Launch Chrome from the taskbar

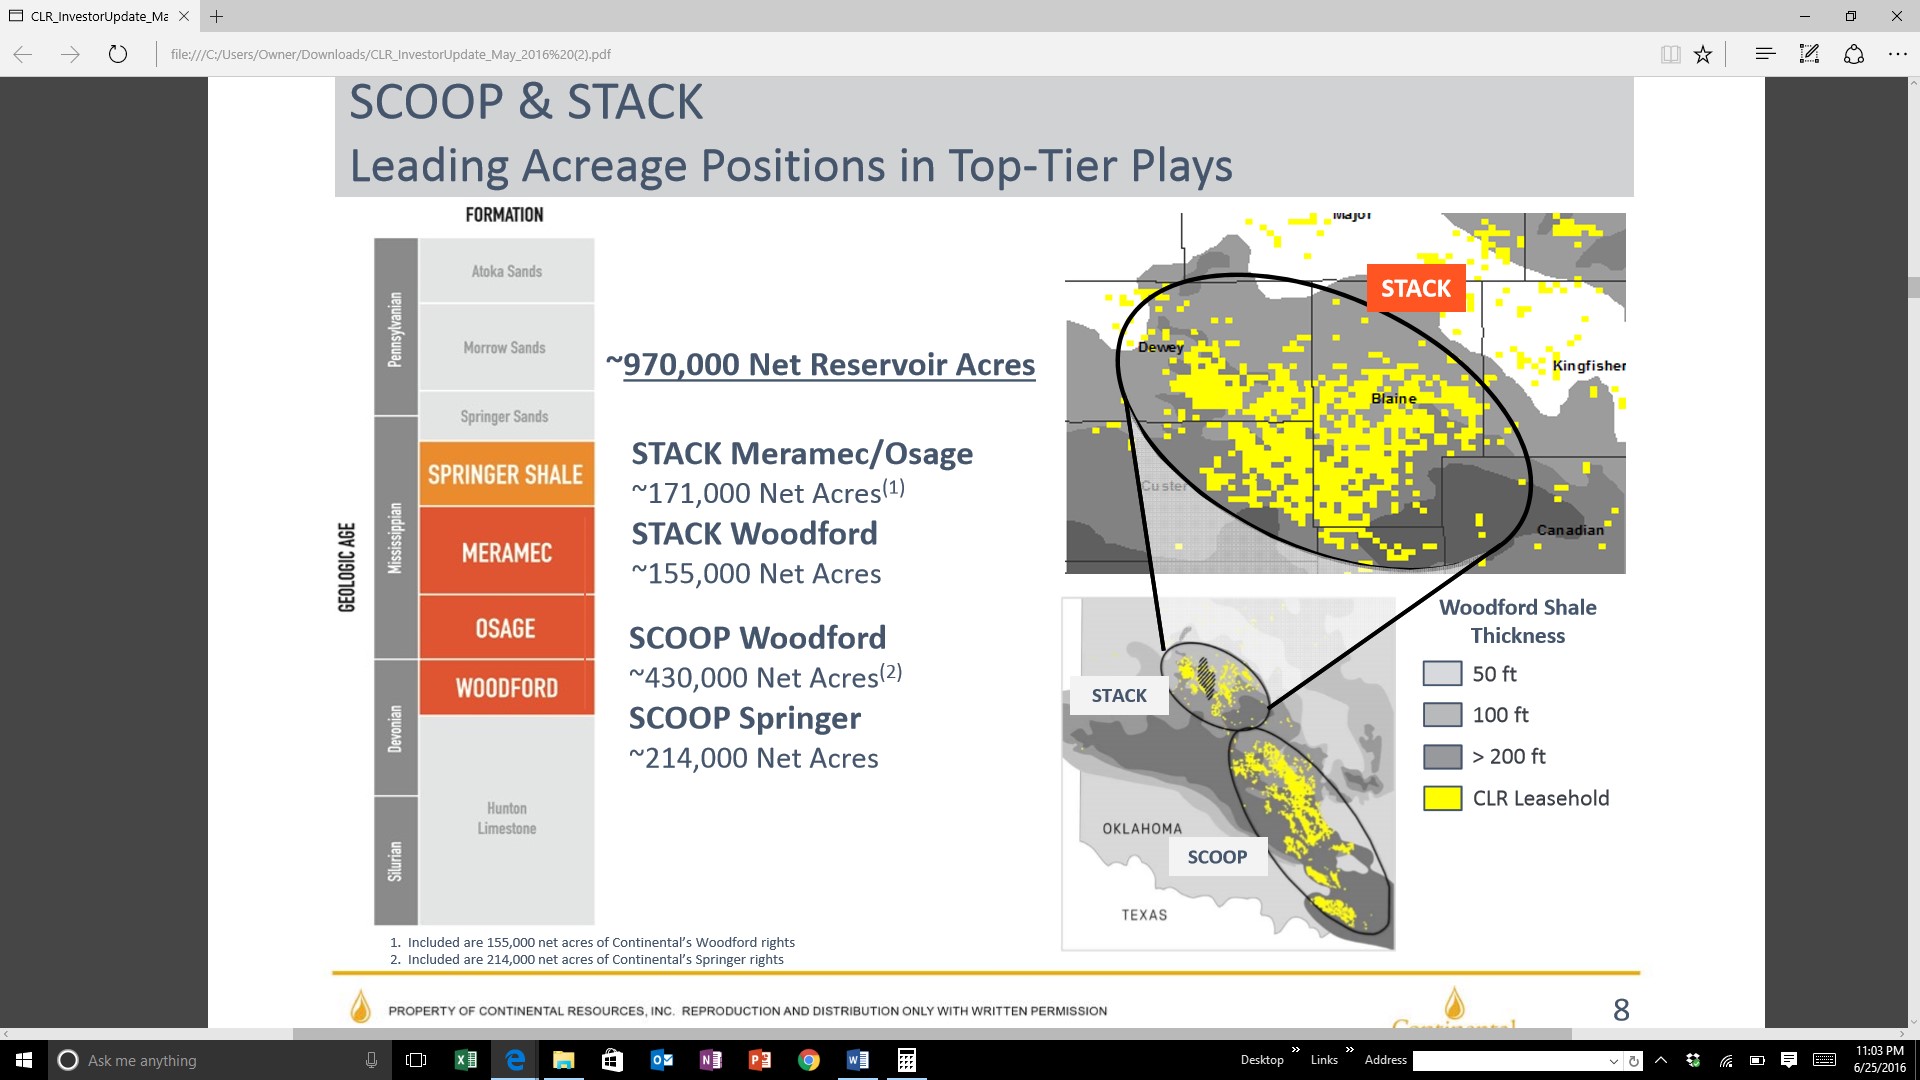[808, 1060]
